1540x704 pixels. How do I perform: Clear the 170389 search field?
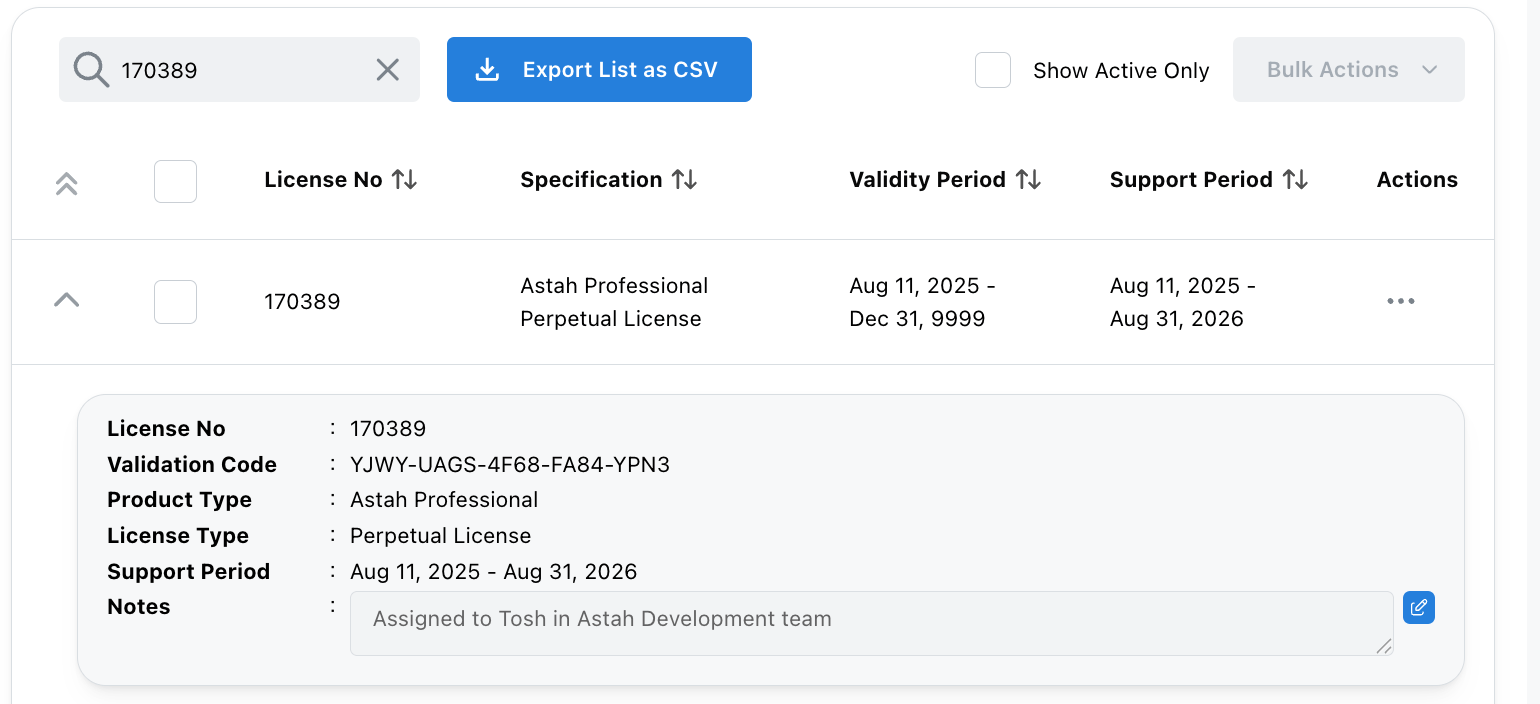point(387,70)
